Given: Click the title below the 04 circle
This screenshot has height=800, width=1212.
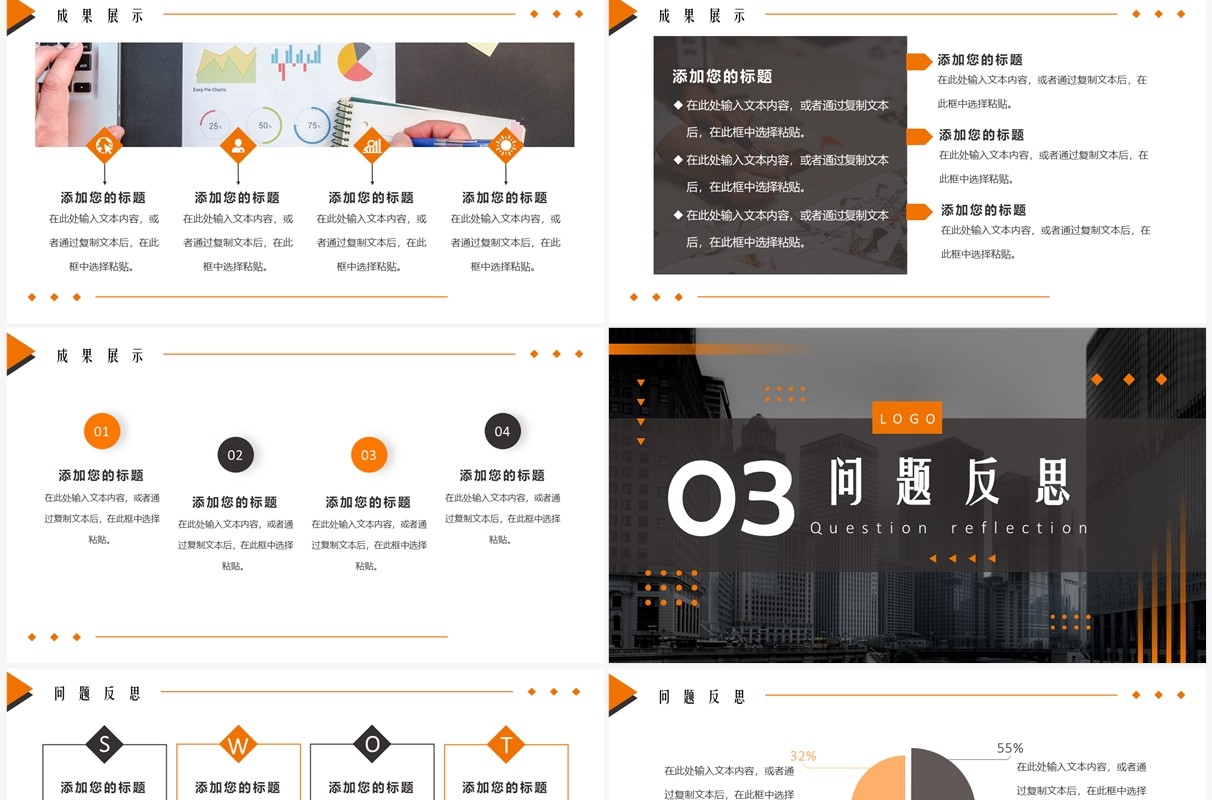Looking at the screenshot, I should [502, 476].
